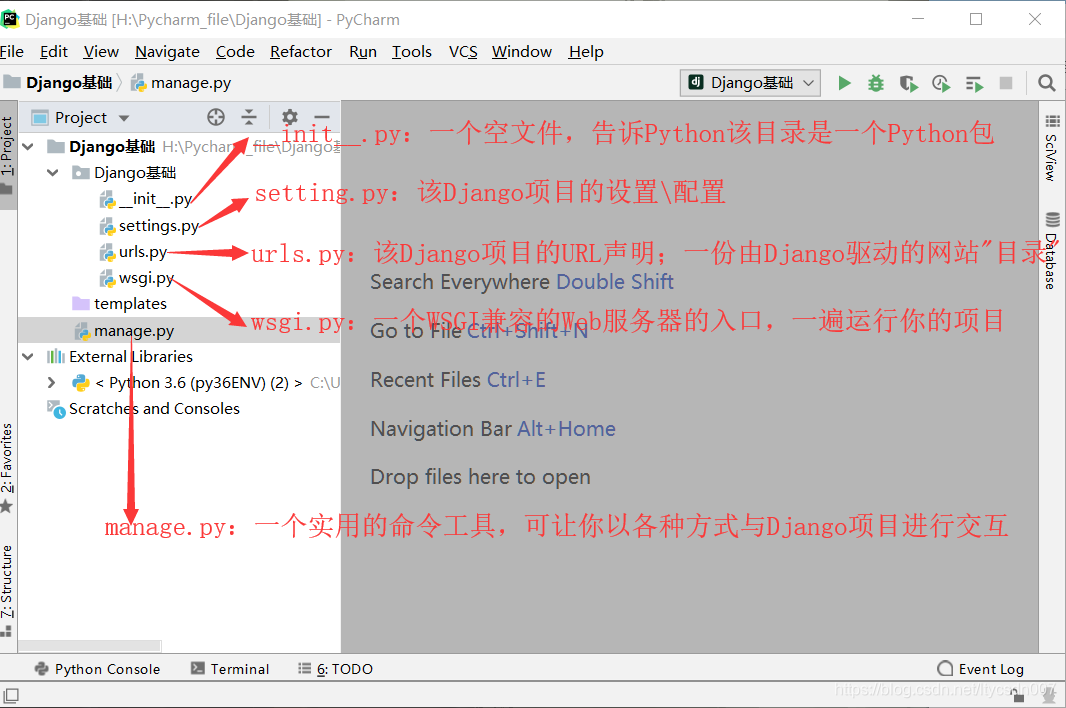The height and width of the screenshot is (708, 1066).
Task: Click the locate/scroll from source target icon
Action: tap(216, 117)
